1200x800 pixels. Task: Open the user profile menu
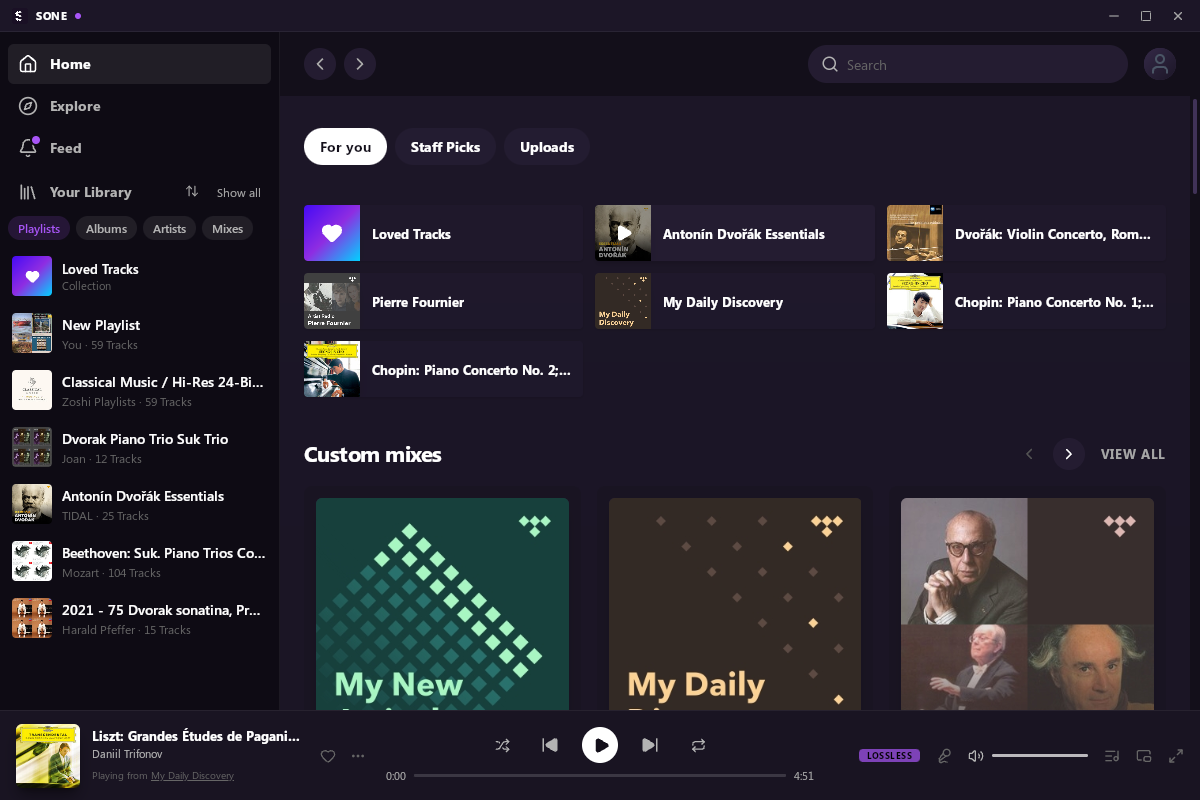pyautogui.click(x=1160, y=64)
